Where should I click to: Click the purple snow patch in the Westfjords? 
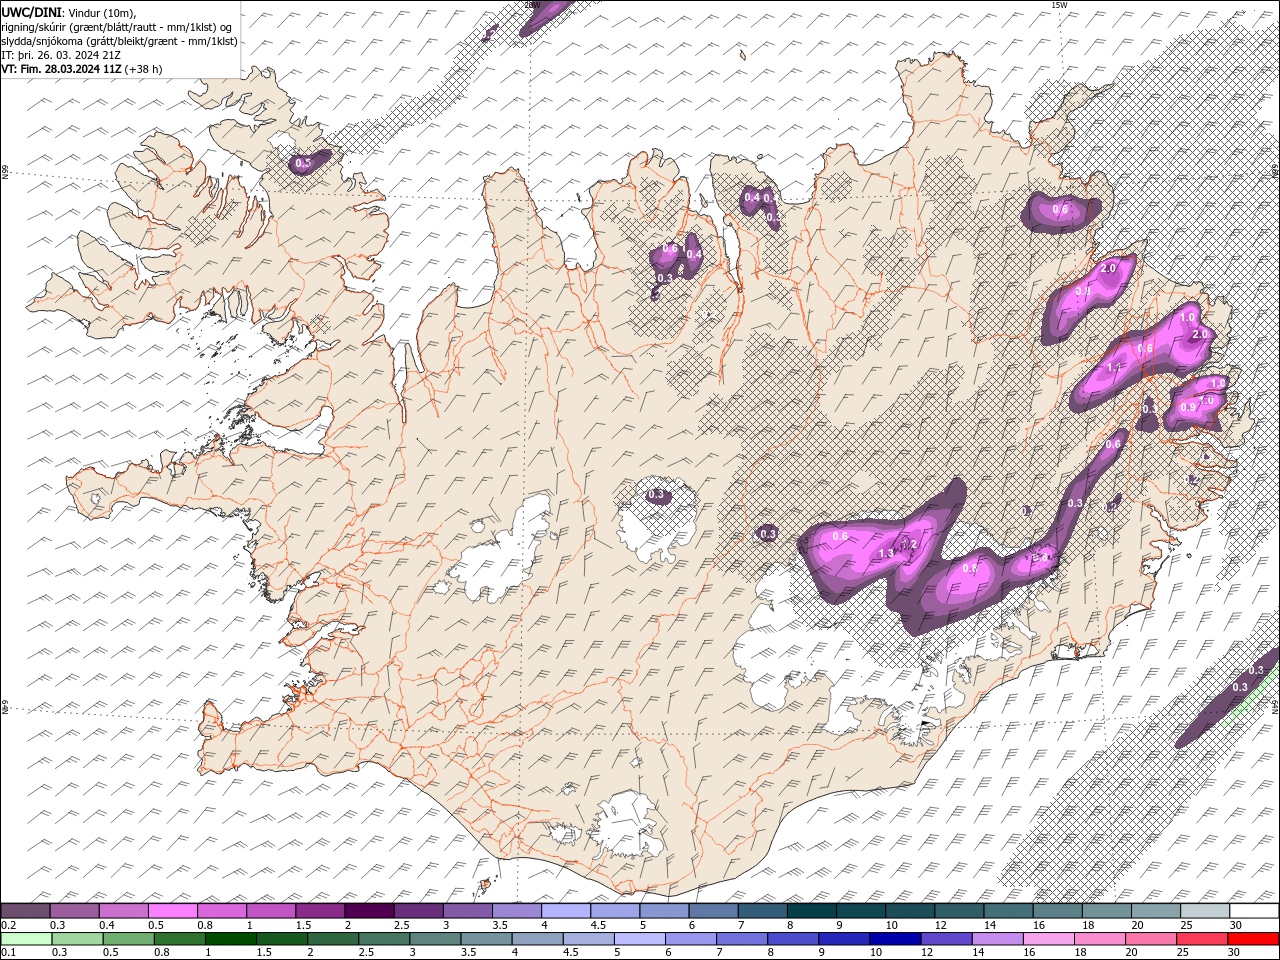308,163
